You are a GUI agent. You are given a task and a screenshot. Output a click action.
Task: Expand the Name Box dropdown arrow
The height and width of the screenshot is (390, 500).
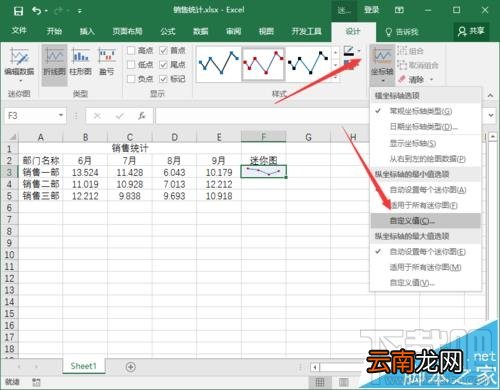[x=61, y=115]
